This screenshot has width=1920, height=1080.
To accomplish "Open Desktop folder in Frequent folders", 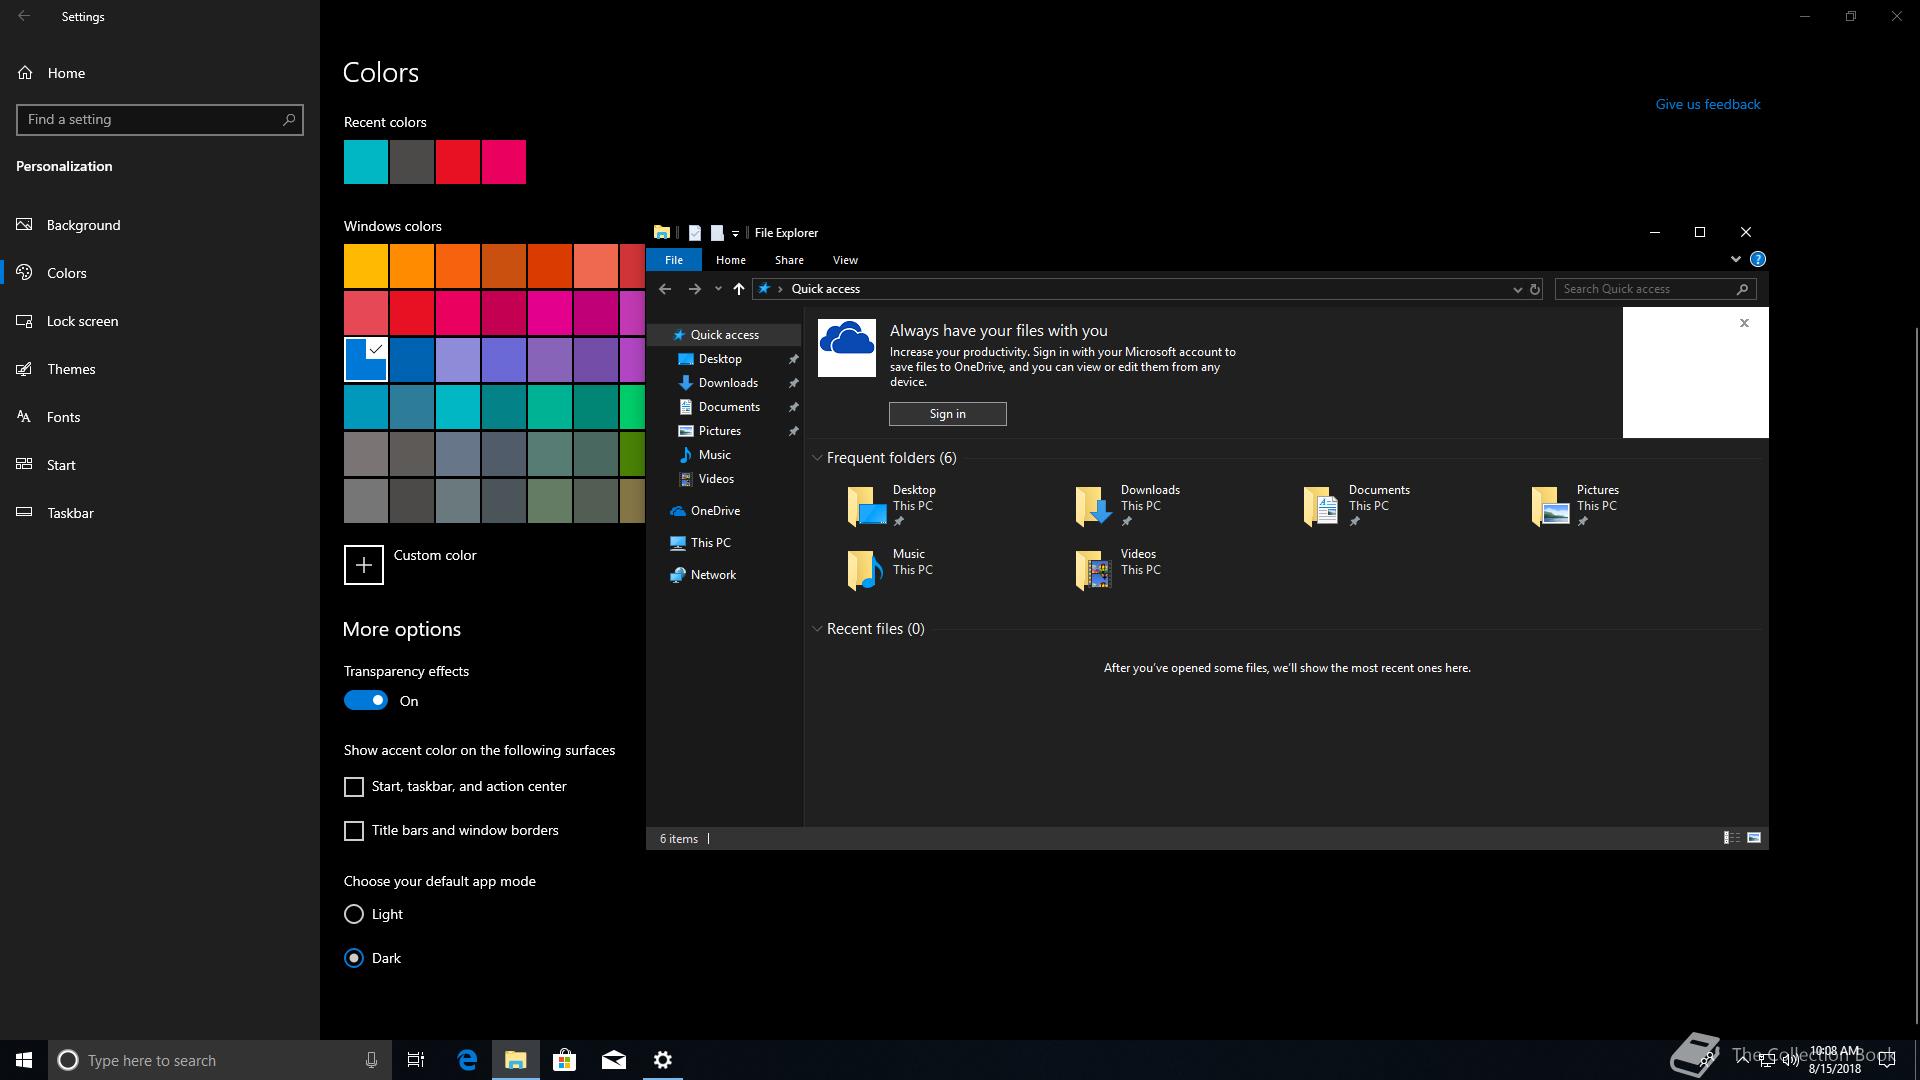I will point(893,506).
